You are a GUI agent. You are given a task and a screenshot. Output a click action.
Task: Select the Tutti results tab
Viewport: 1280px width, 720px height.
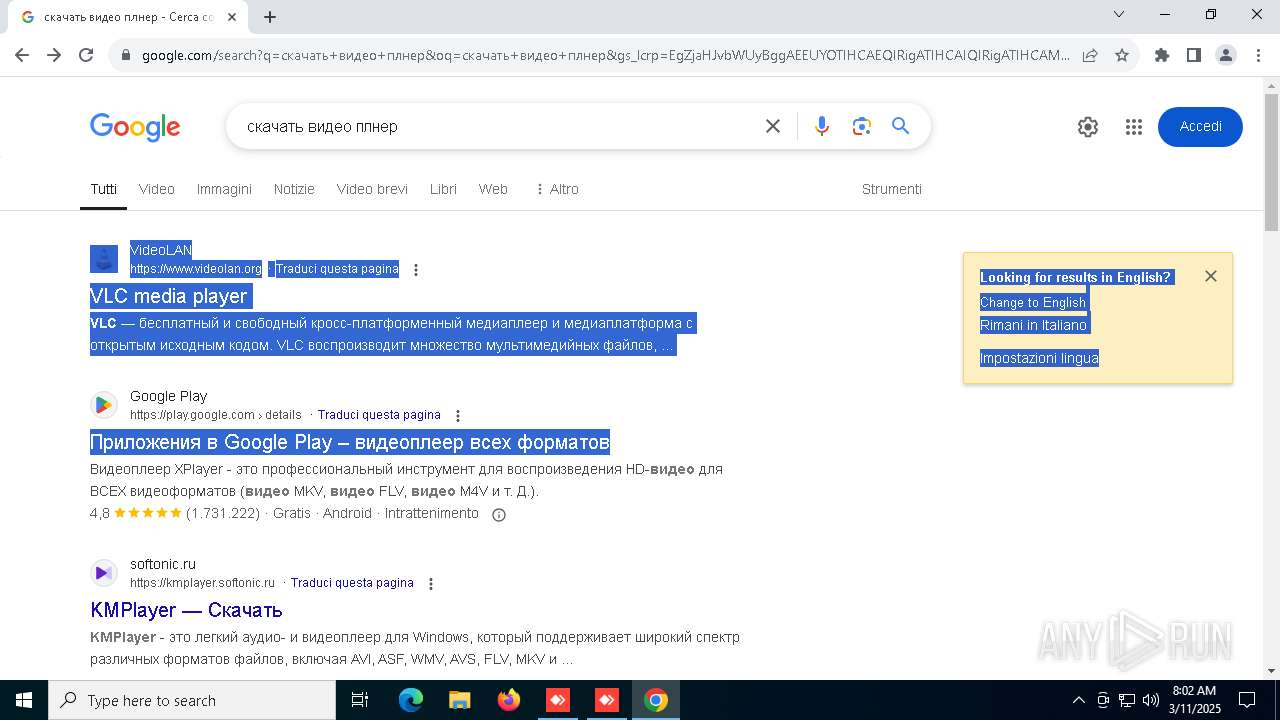[103, 189]
